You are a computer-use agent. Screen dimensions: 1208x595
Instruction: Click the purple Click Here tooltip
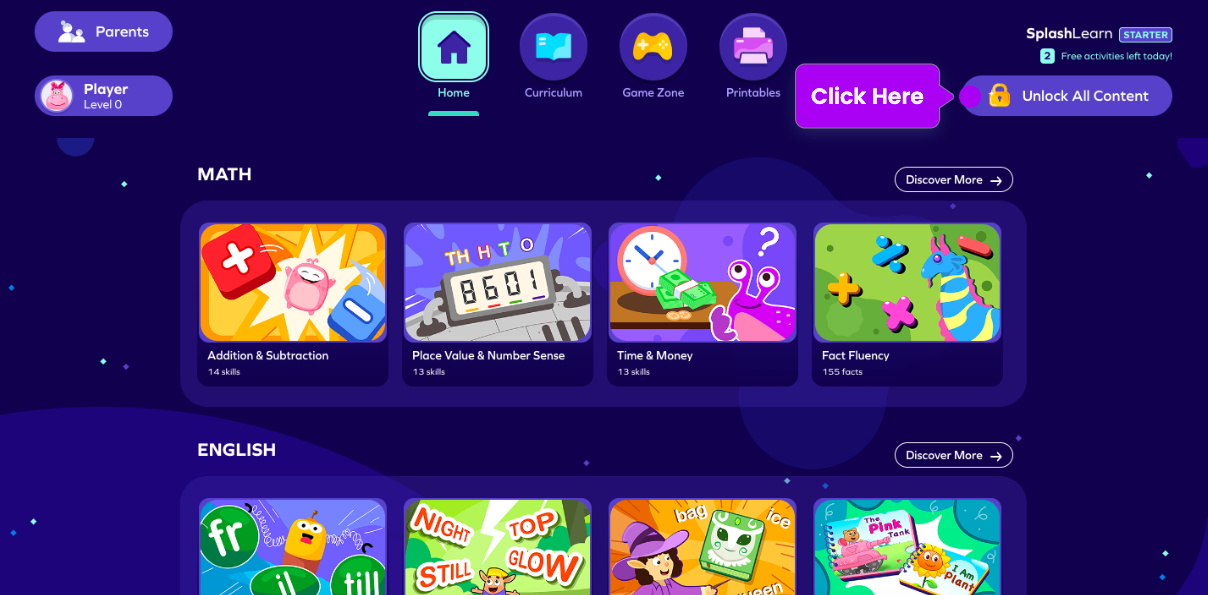[867, 96]
